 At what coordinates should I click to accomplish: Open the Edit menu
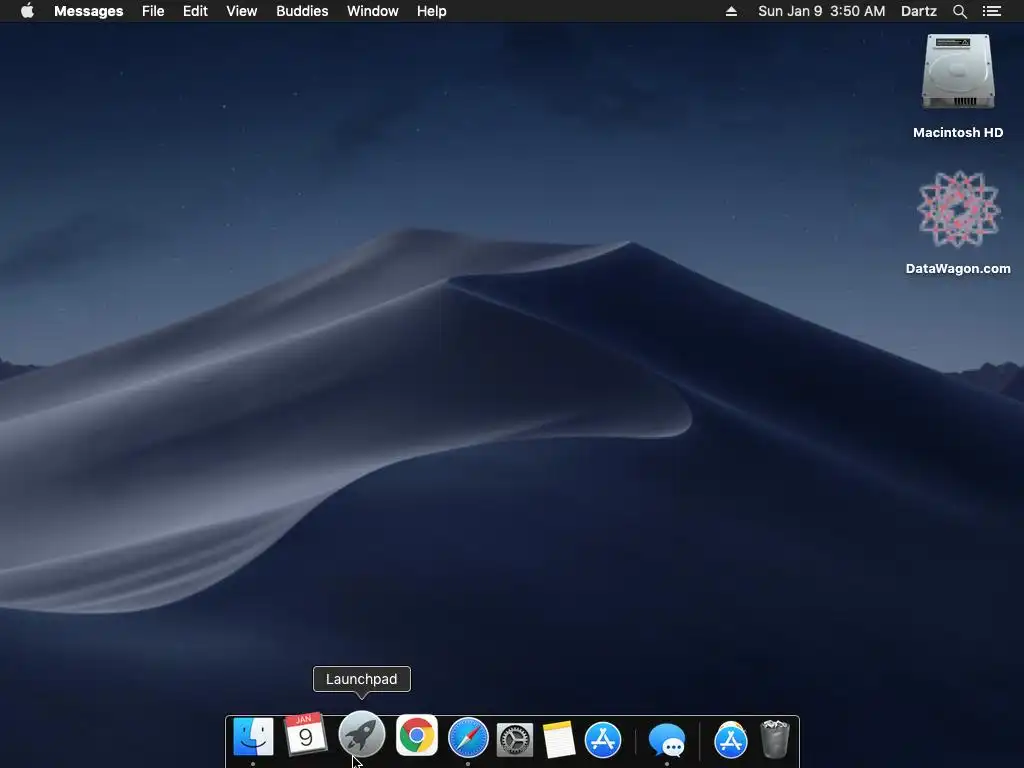click(195, 11)
